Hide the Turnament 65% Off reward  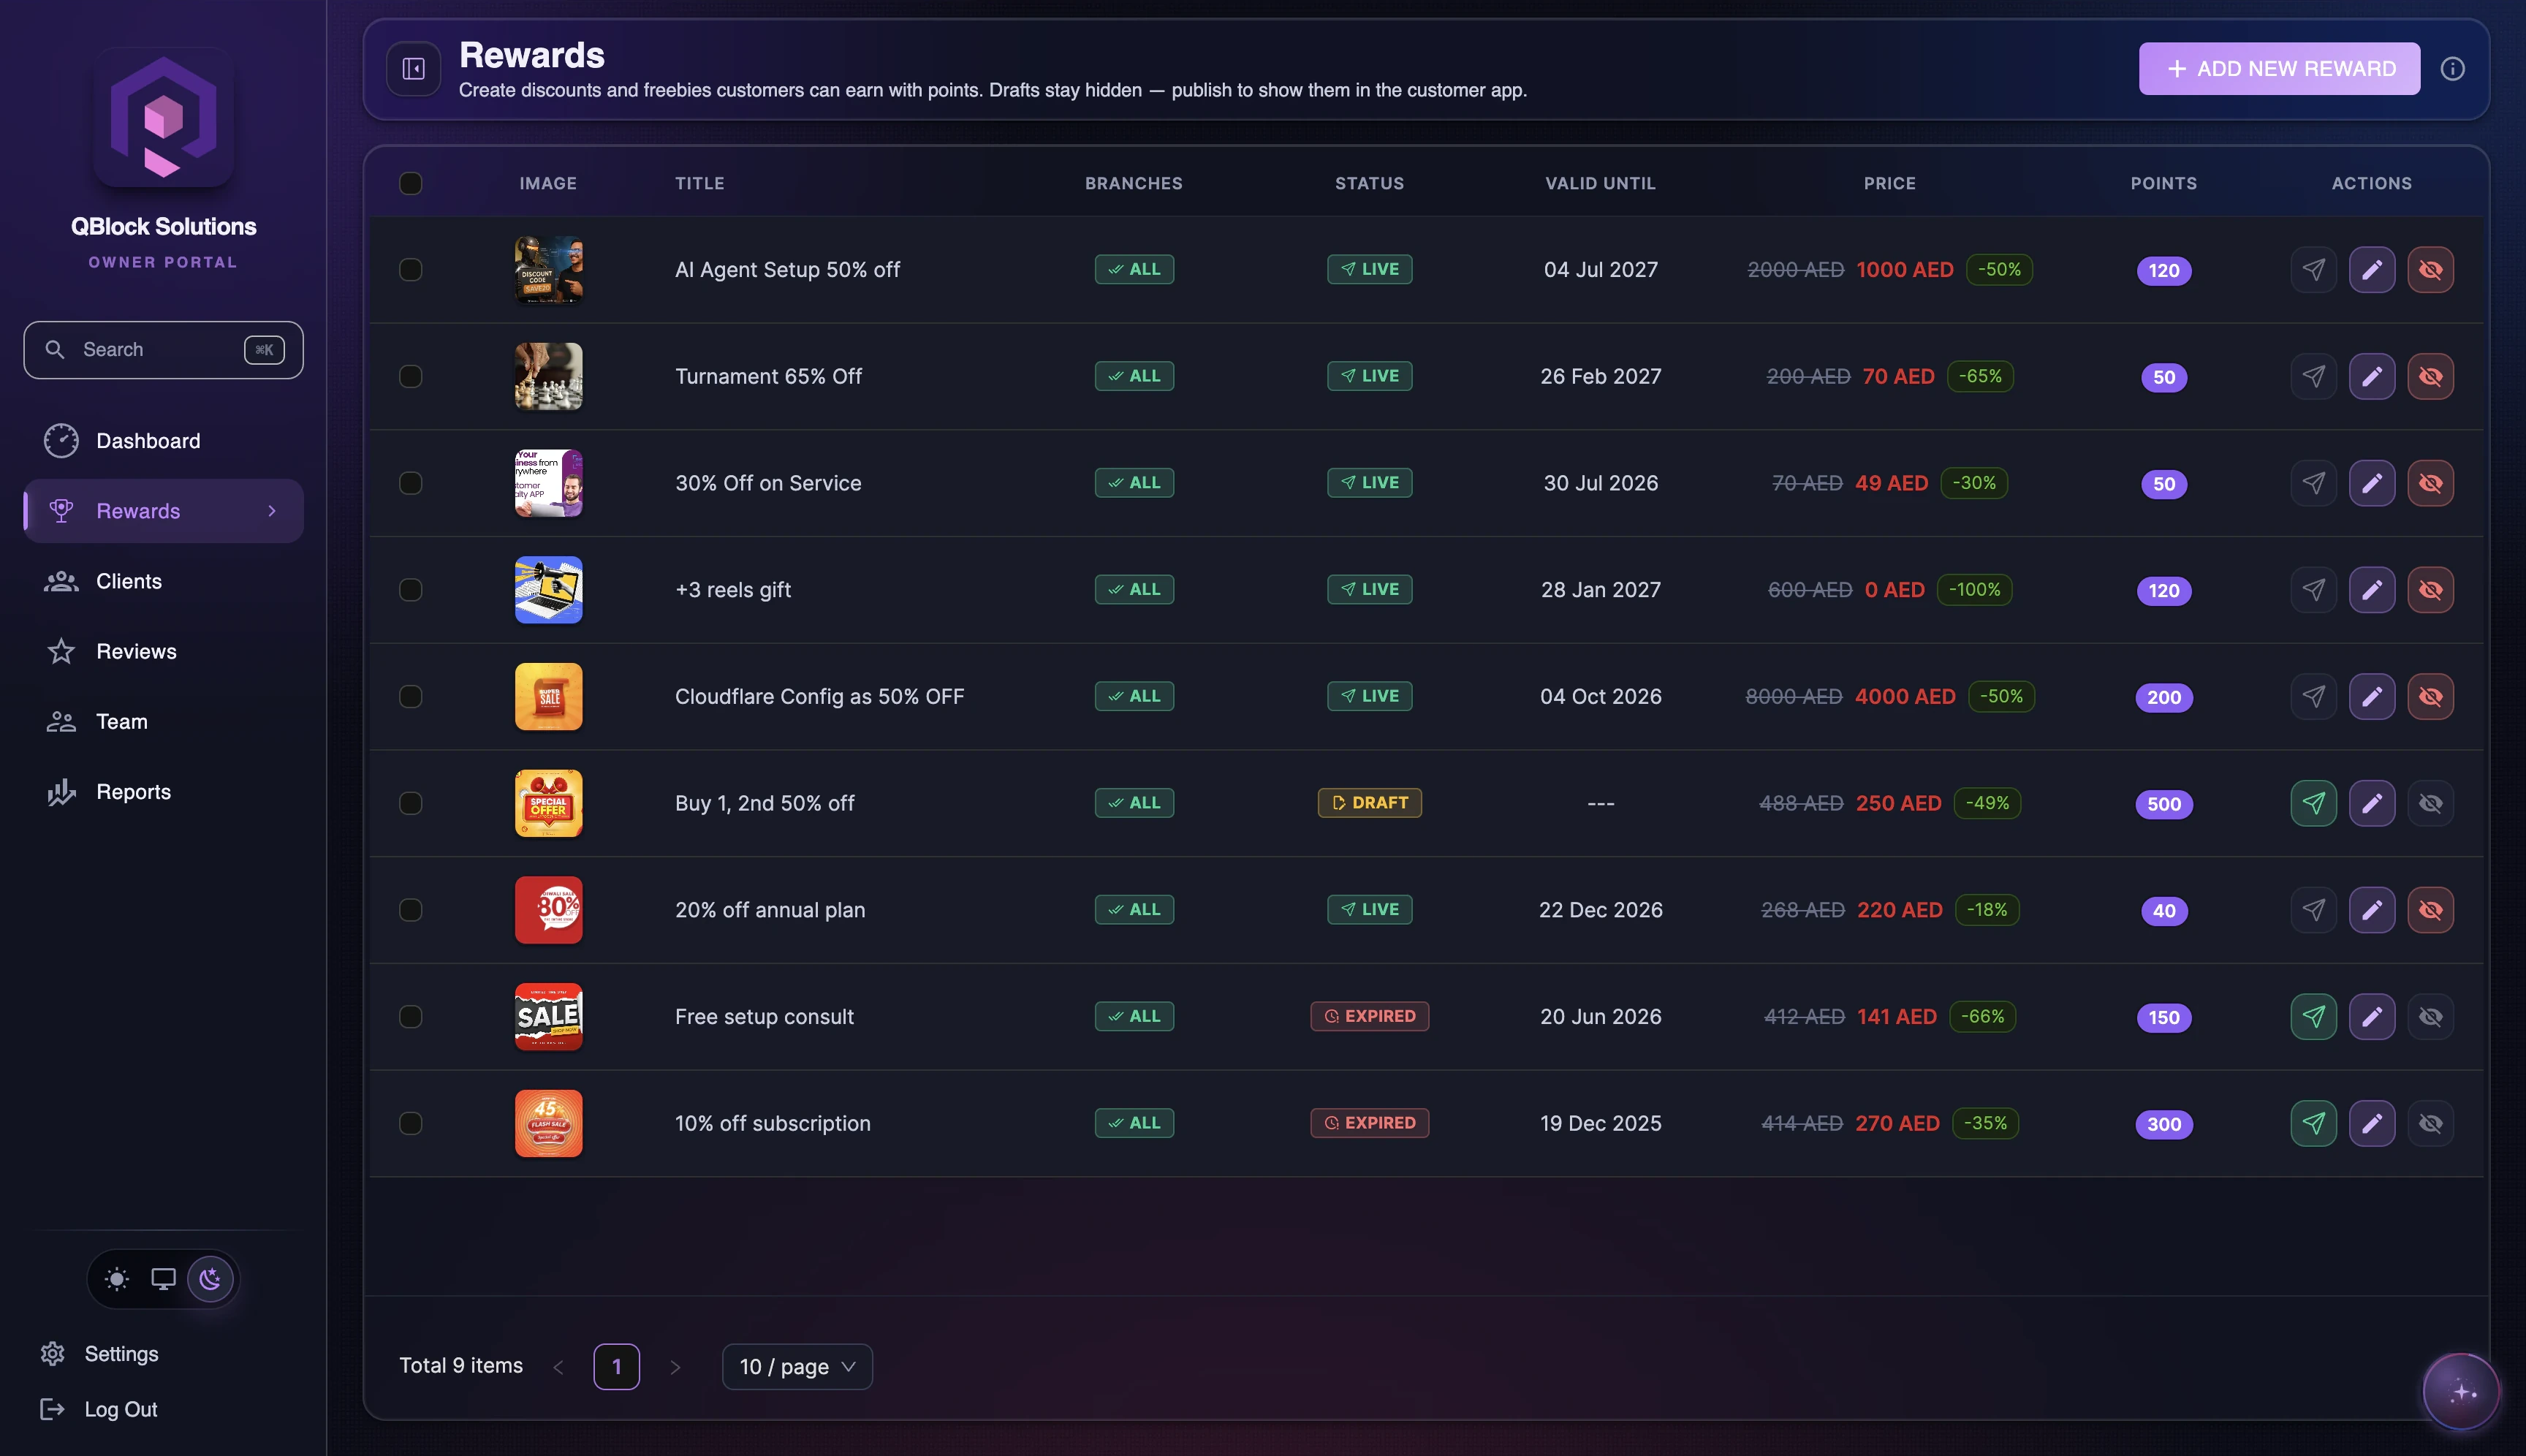[x=2430, y=376]
